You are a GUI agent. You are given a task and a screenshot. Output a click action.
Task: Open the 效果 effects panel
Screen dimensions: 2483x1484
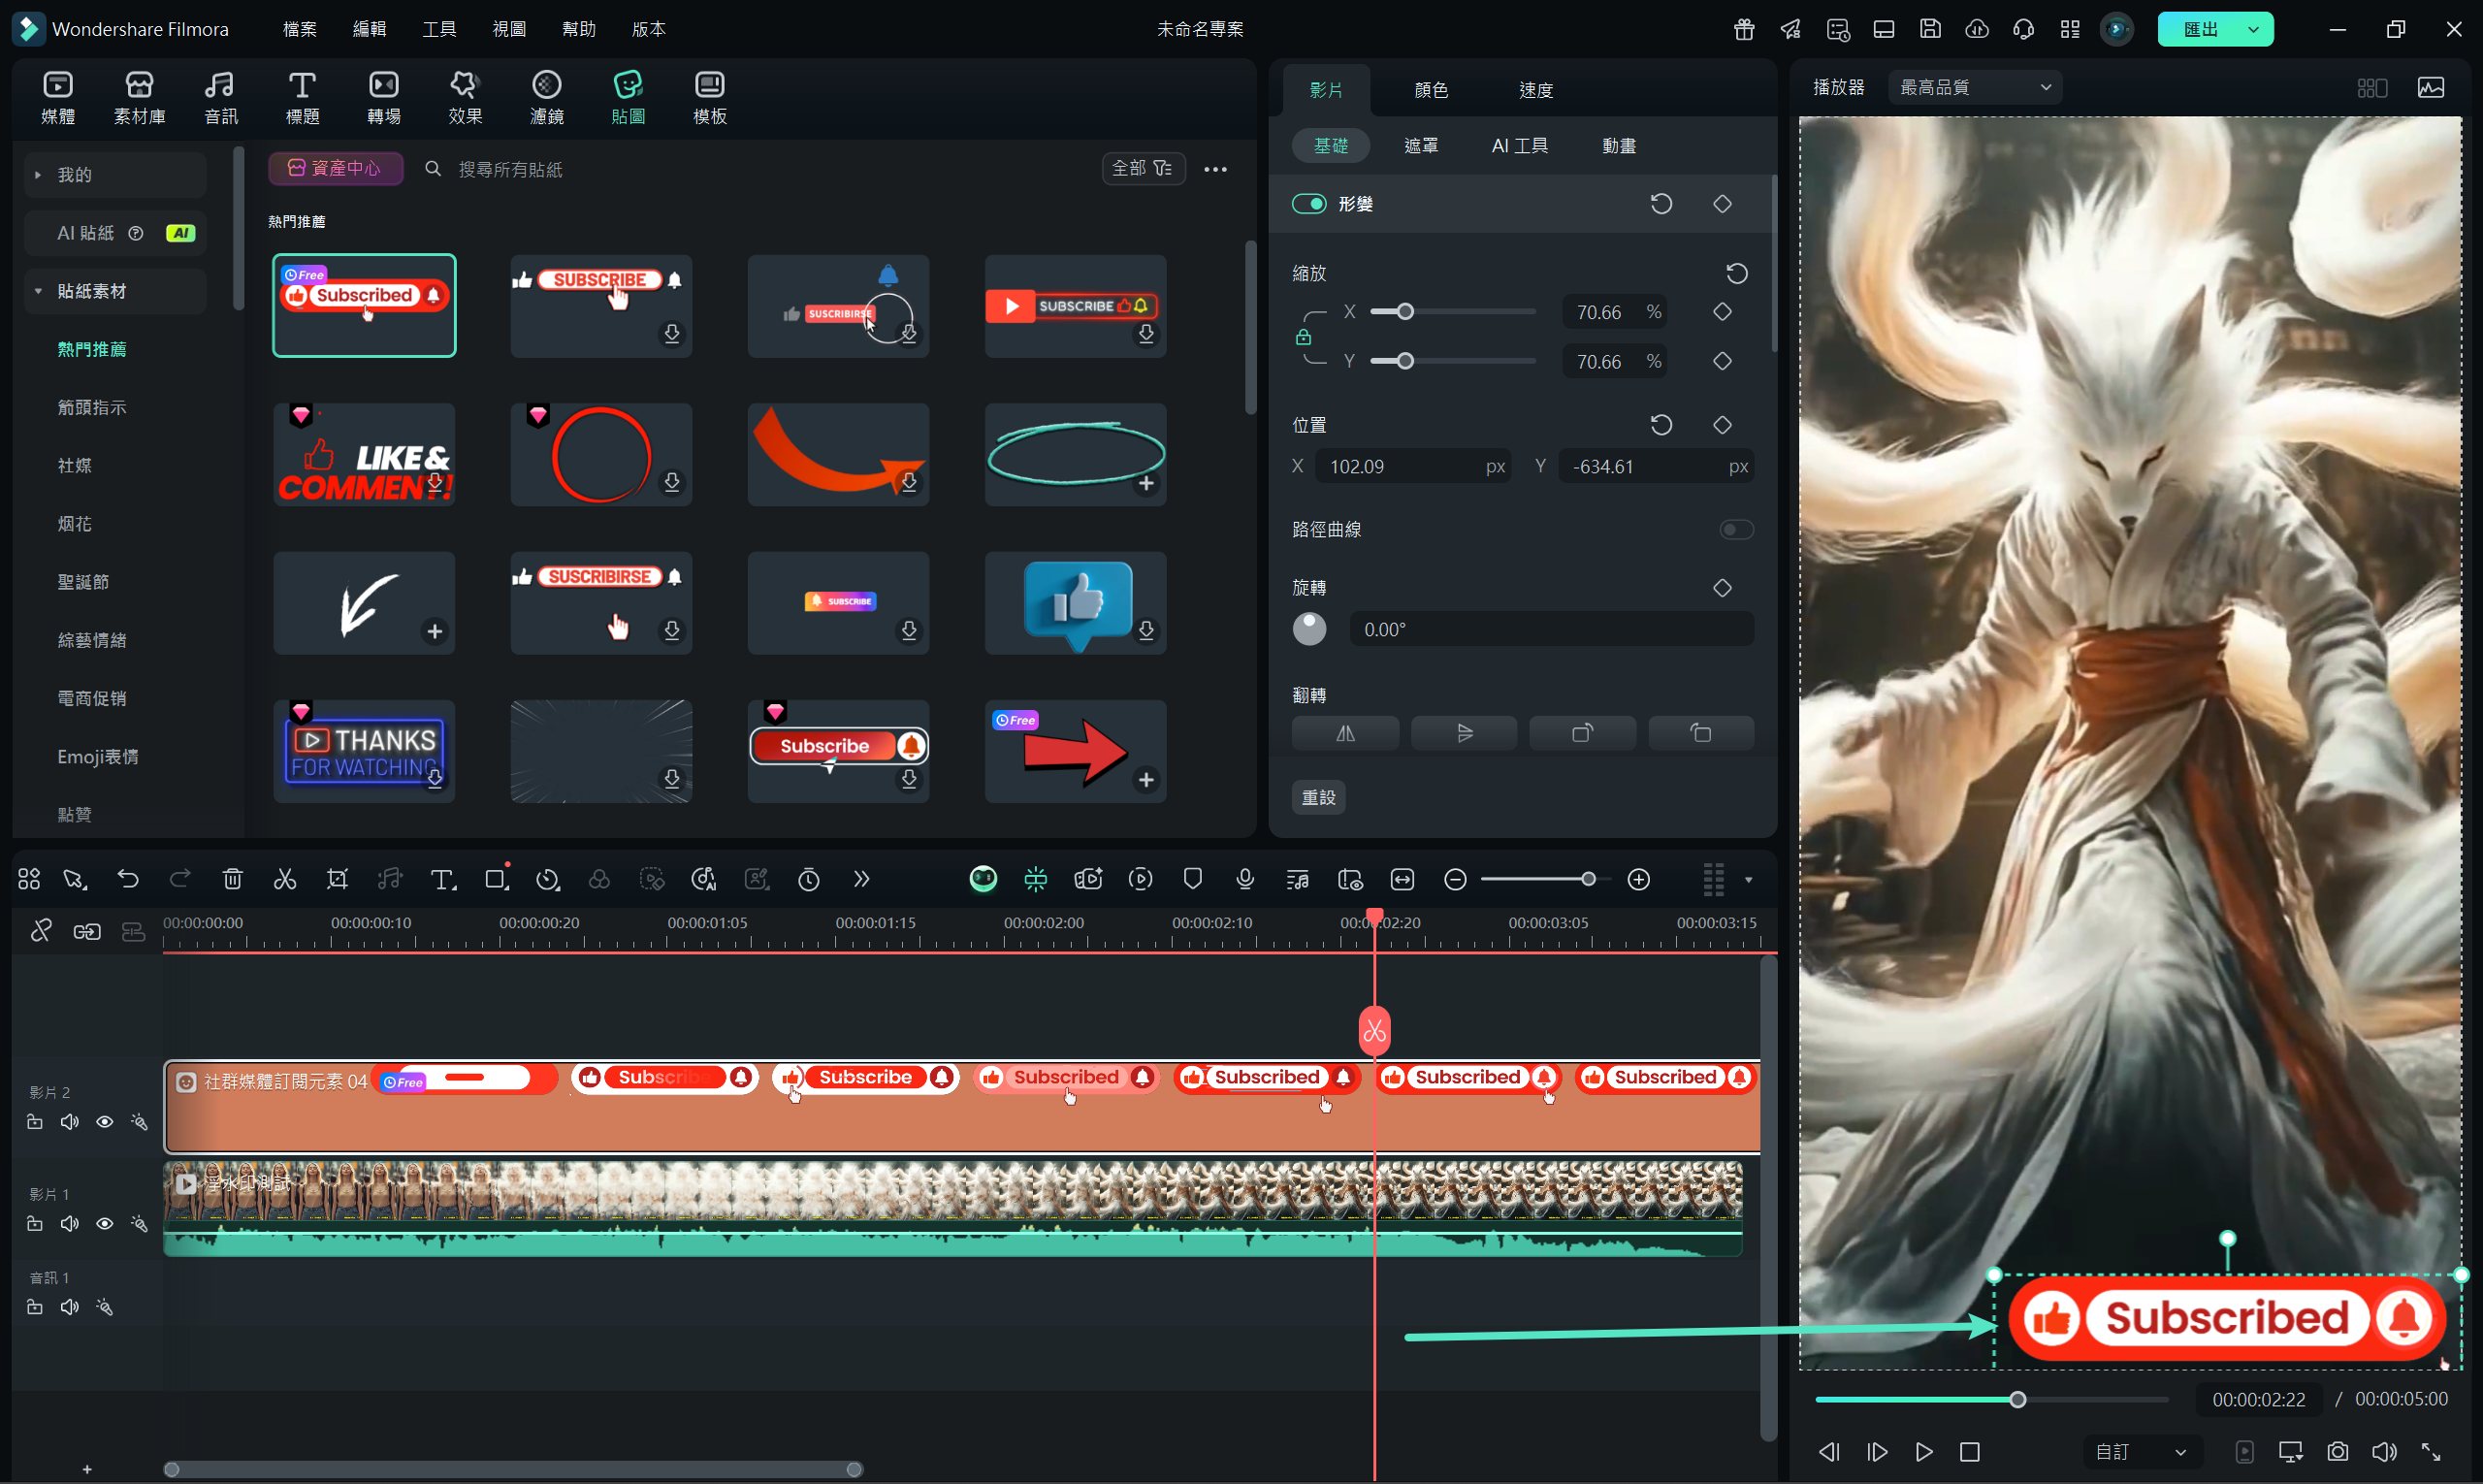pyautogui.click(x=465, y=98)
